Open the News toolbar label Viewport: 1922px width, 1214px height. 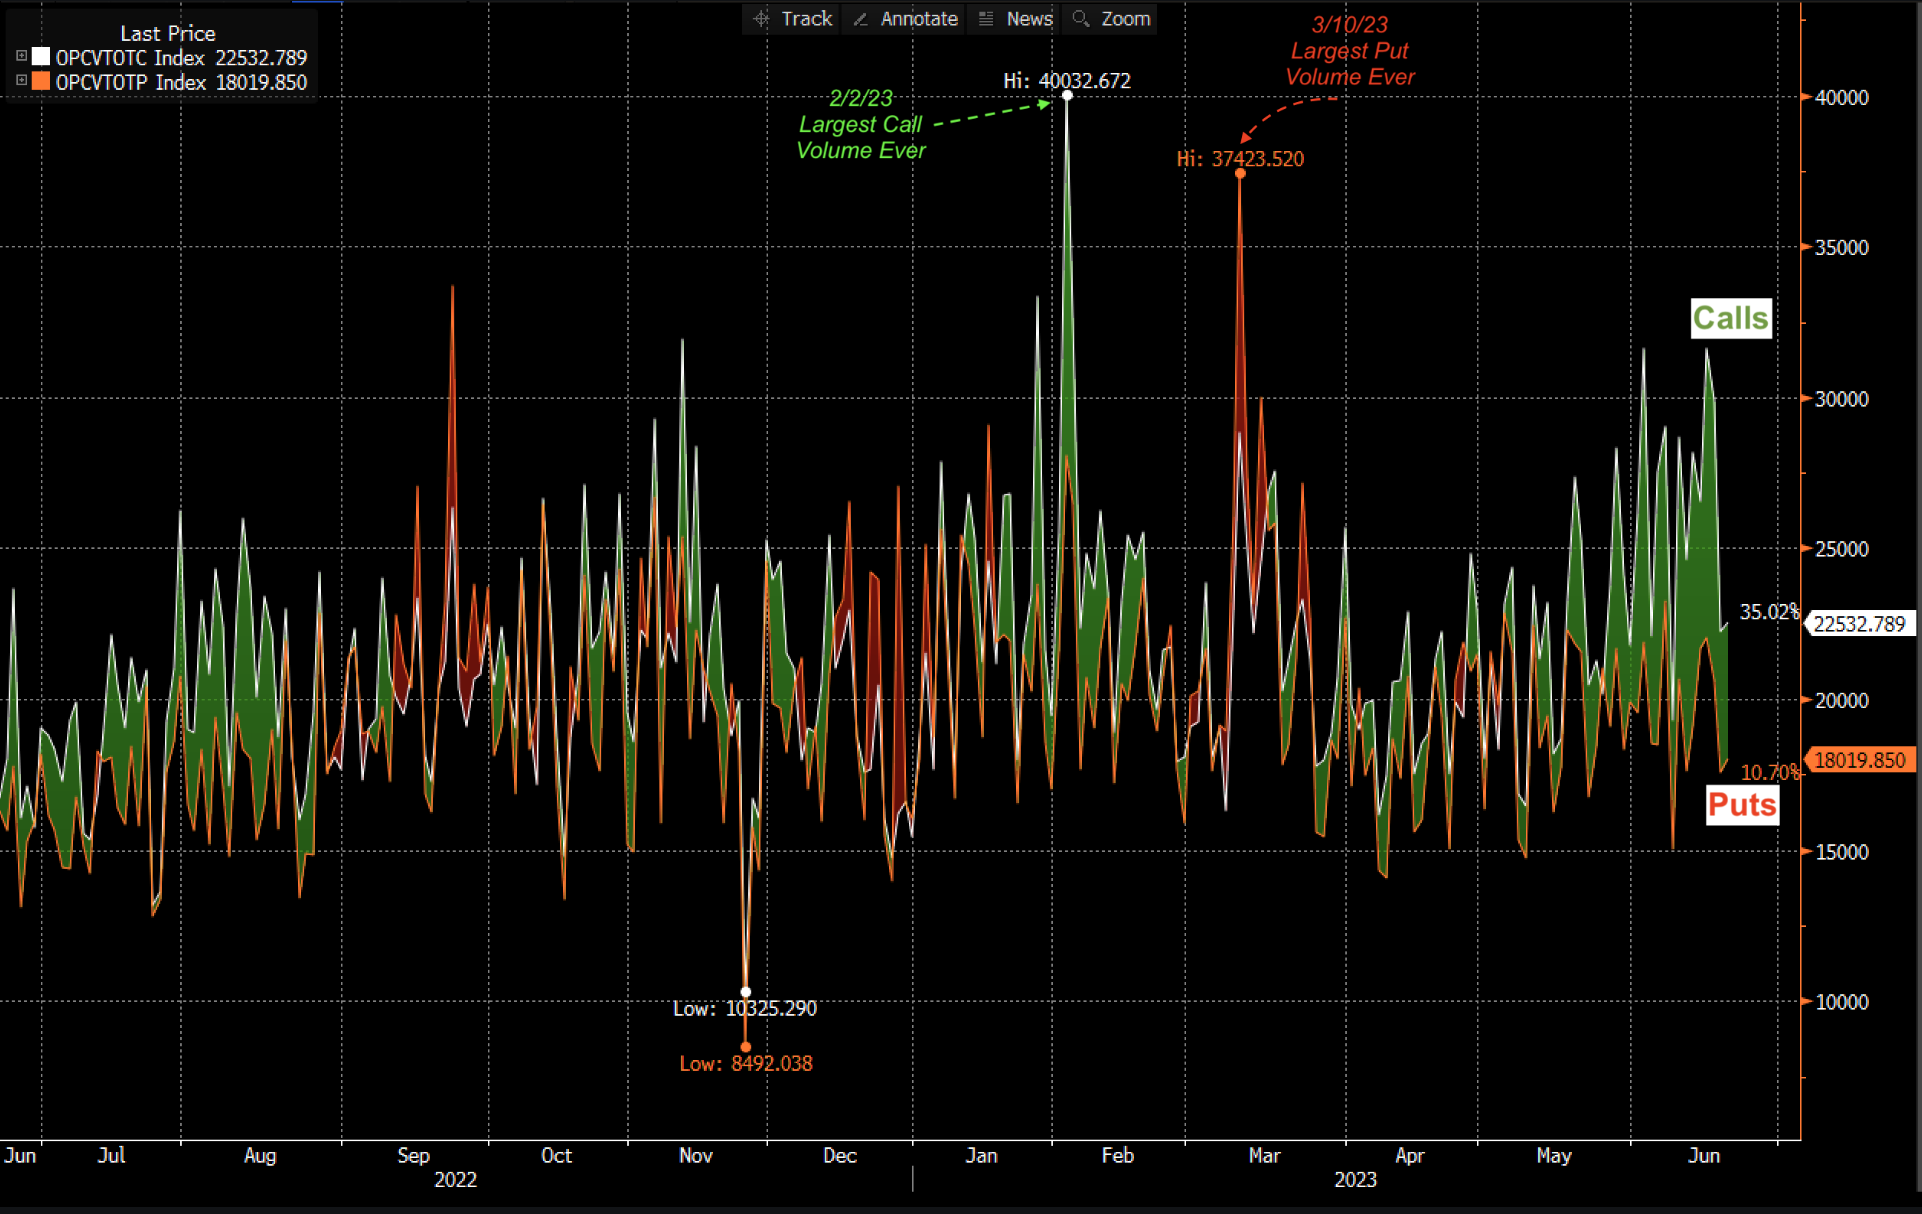[x=1029, y=19]
